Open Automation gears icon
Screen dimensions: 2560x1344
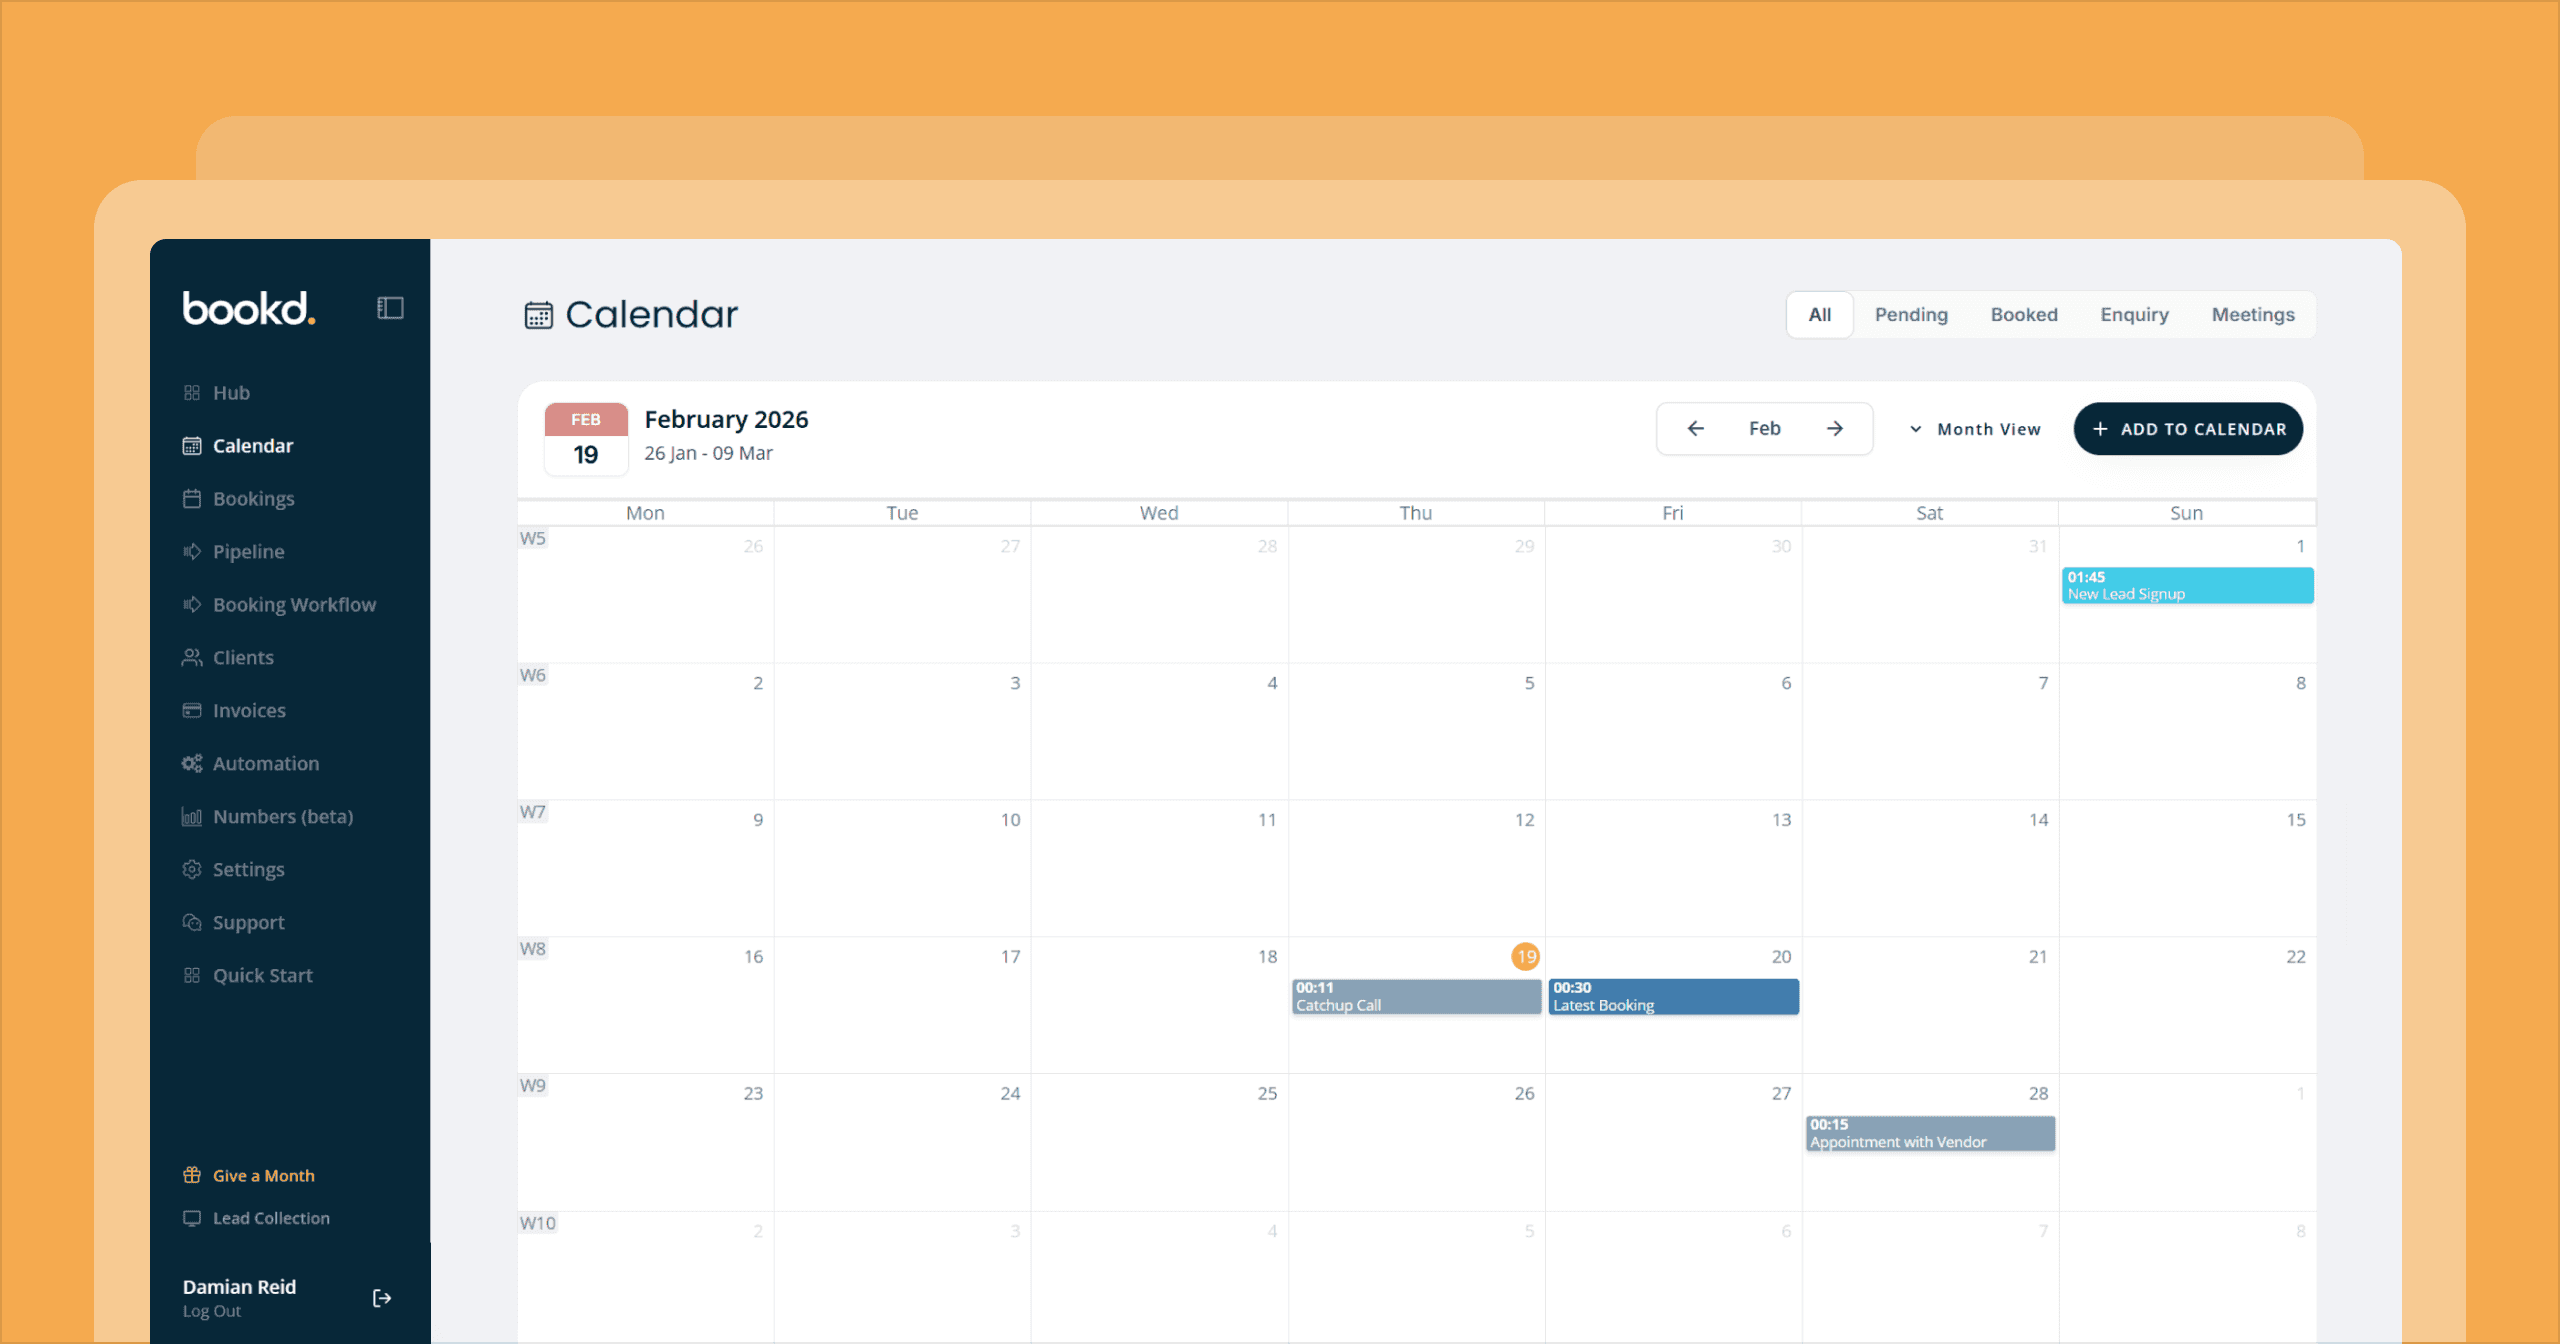(x=192, y=764)
